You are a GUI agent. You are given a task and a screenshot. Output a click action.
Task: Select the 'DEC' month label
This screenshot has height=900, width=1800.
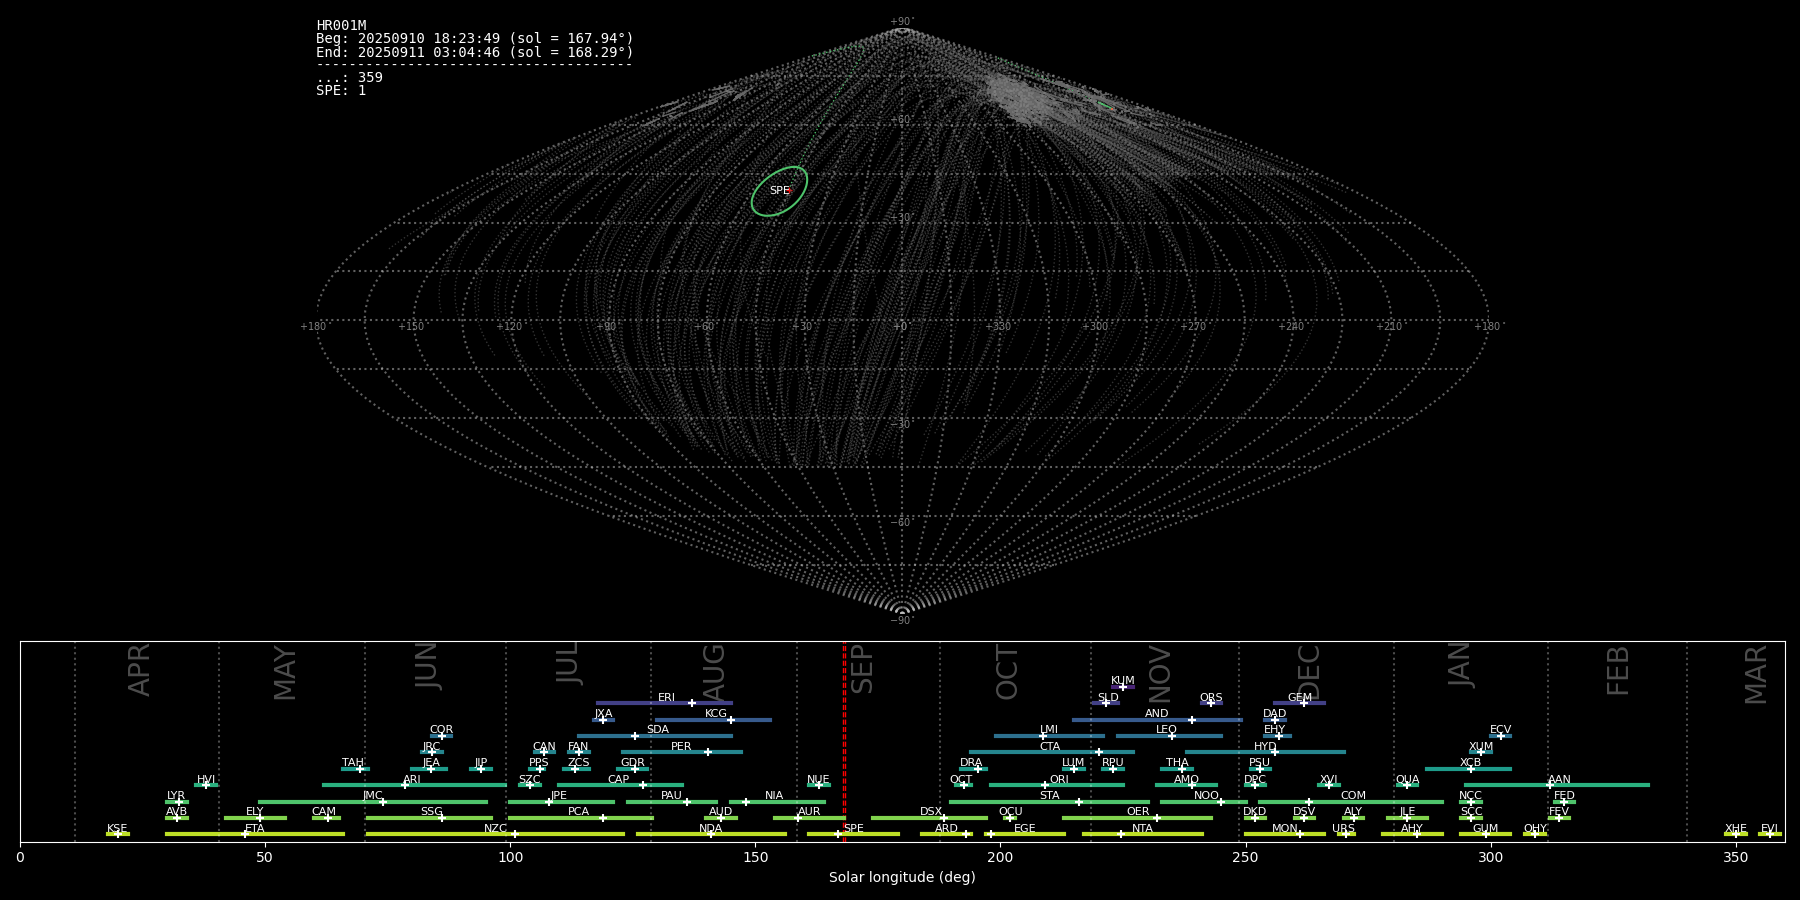(1309, 673)
